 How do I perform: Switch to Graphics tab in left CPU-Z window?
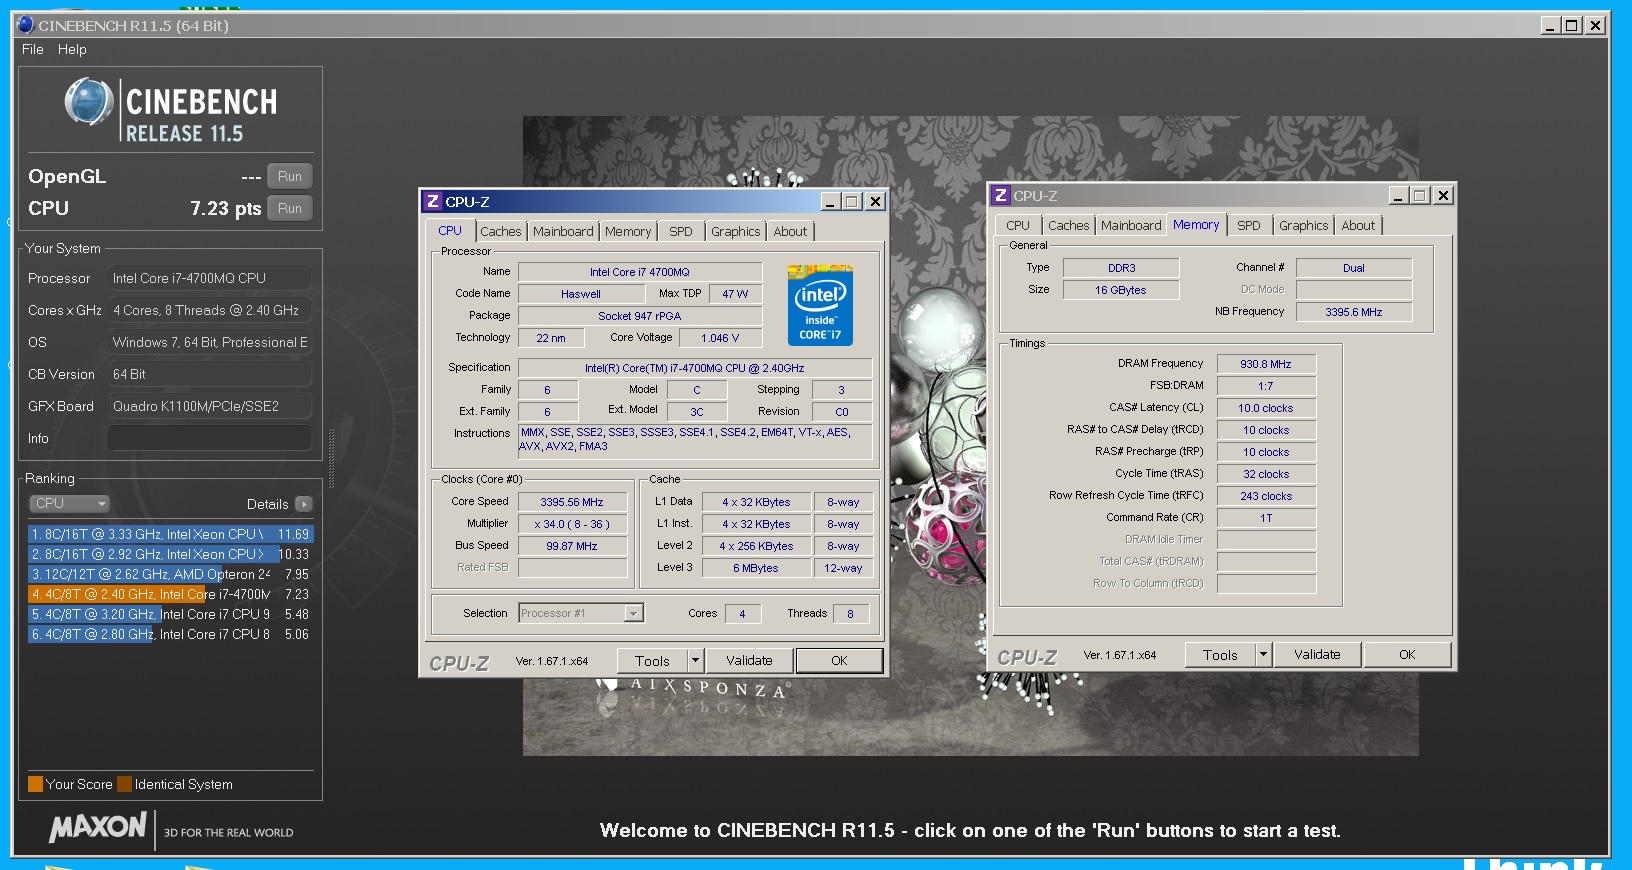(x=736, y=231)
